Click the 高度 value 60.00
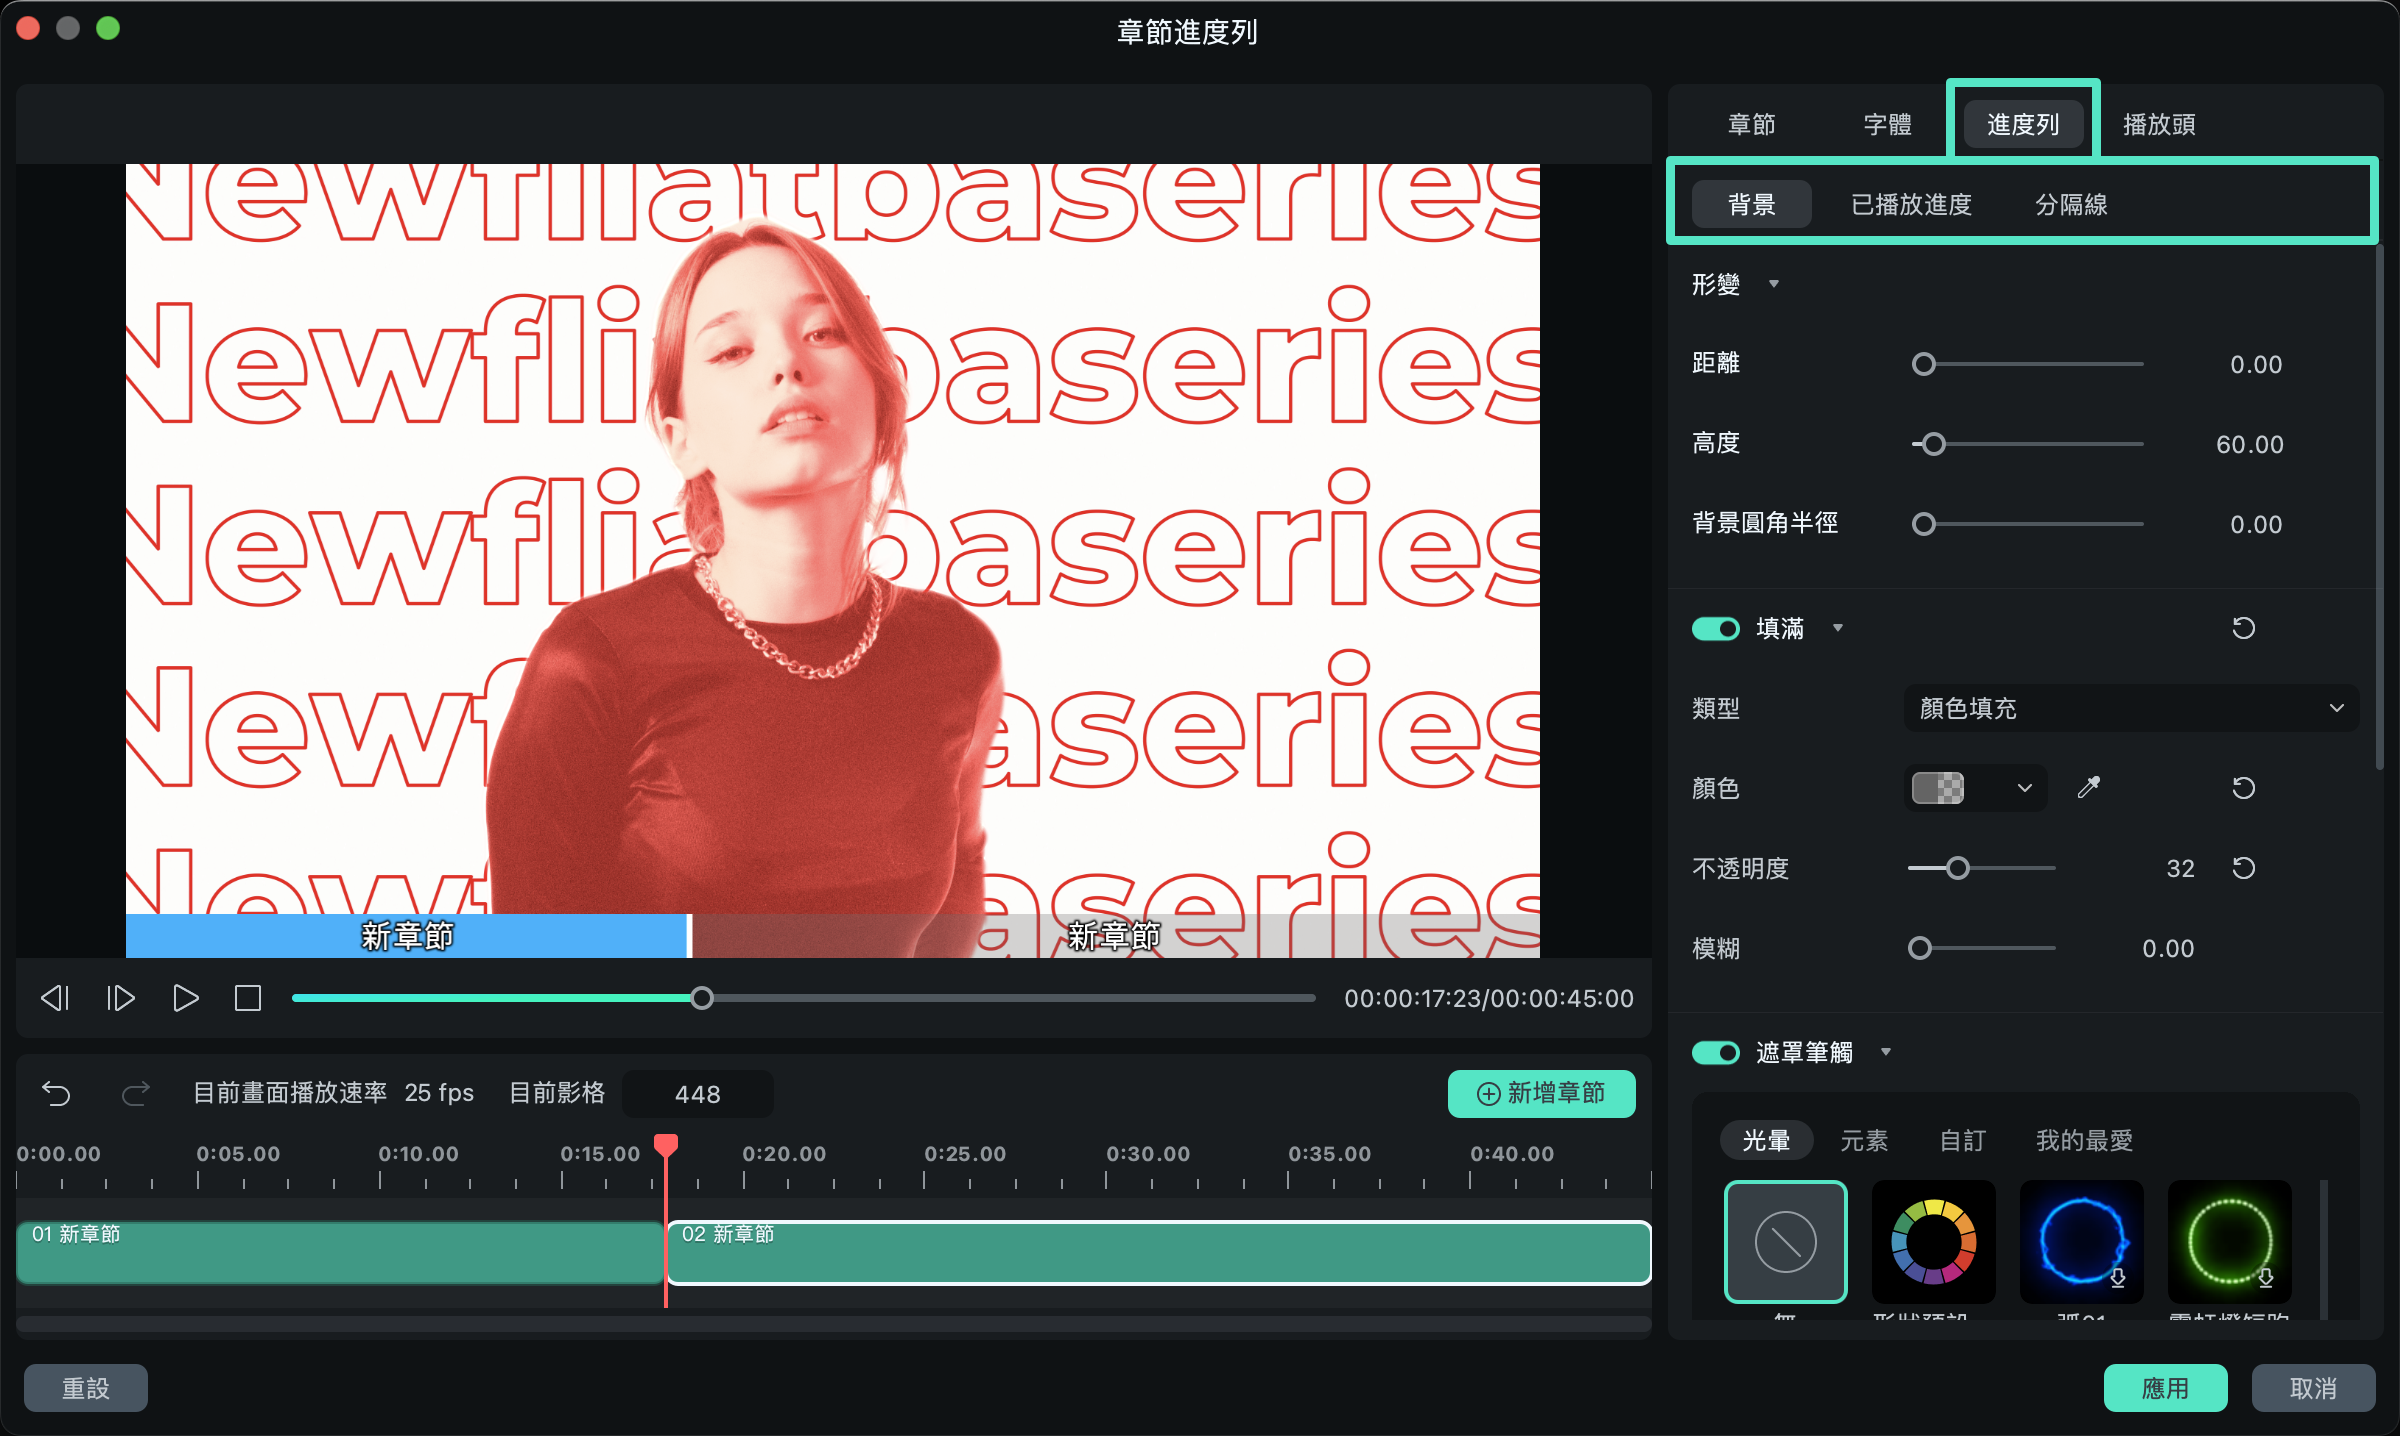Image resolution: width=2400 pixels, height=1436 pixels. point(2250,444)
